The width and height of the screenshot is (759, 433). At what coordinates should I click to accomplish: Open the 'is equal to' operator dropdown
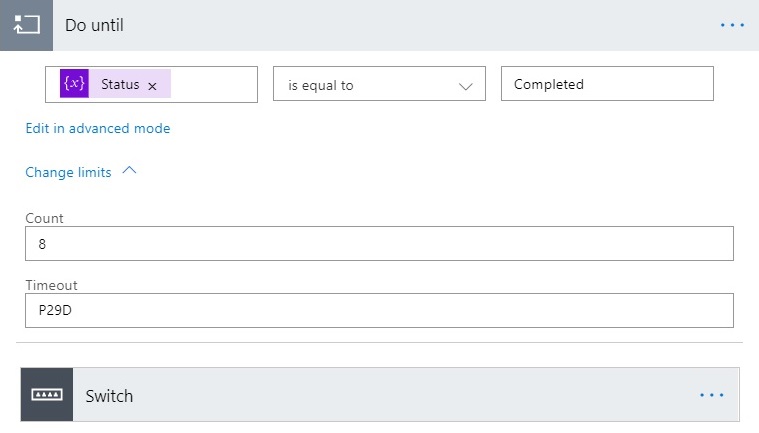pos(378,85)
